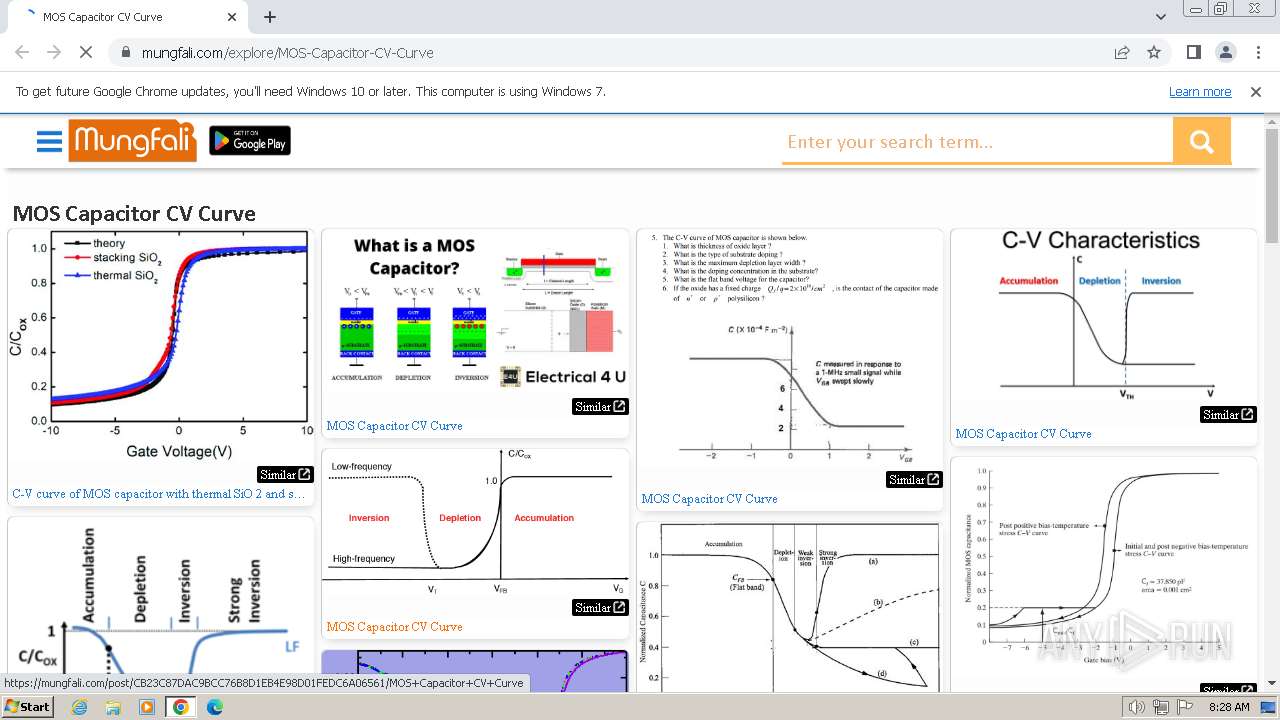
Task: Click Similar on the 1-MHz question image
Action: (914, 479)
